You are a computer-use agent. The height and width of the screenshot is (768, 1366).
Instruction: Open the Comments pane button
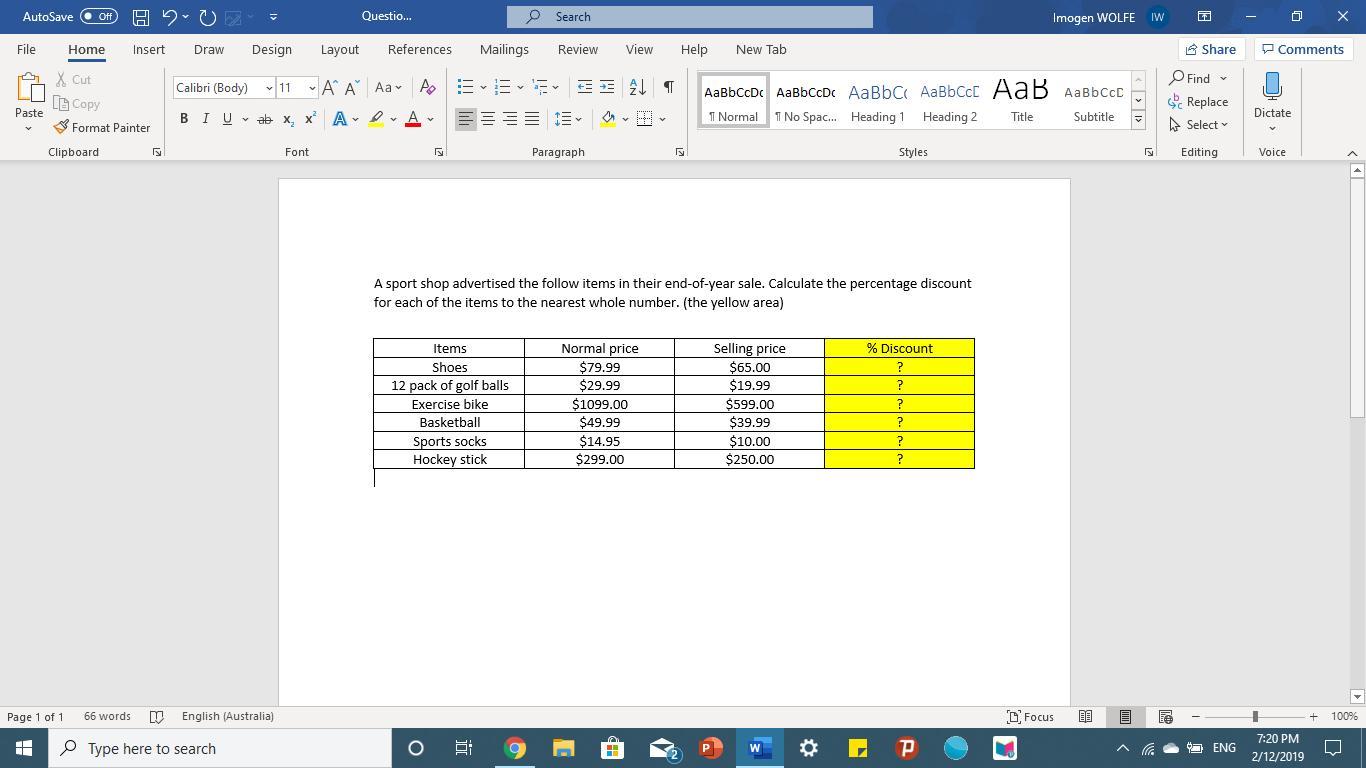1302,49
